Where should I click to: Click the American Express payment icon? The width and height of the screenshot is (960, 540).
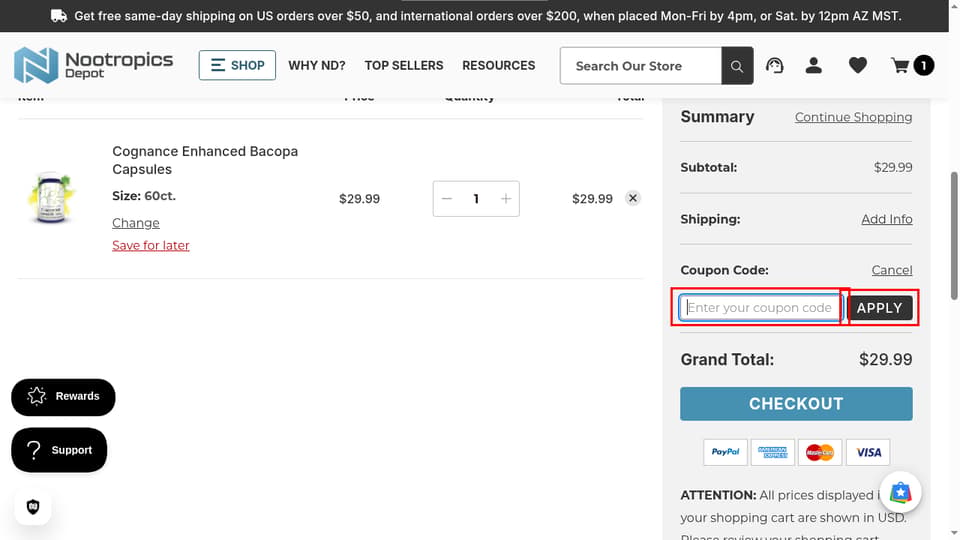point(773,452)
